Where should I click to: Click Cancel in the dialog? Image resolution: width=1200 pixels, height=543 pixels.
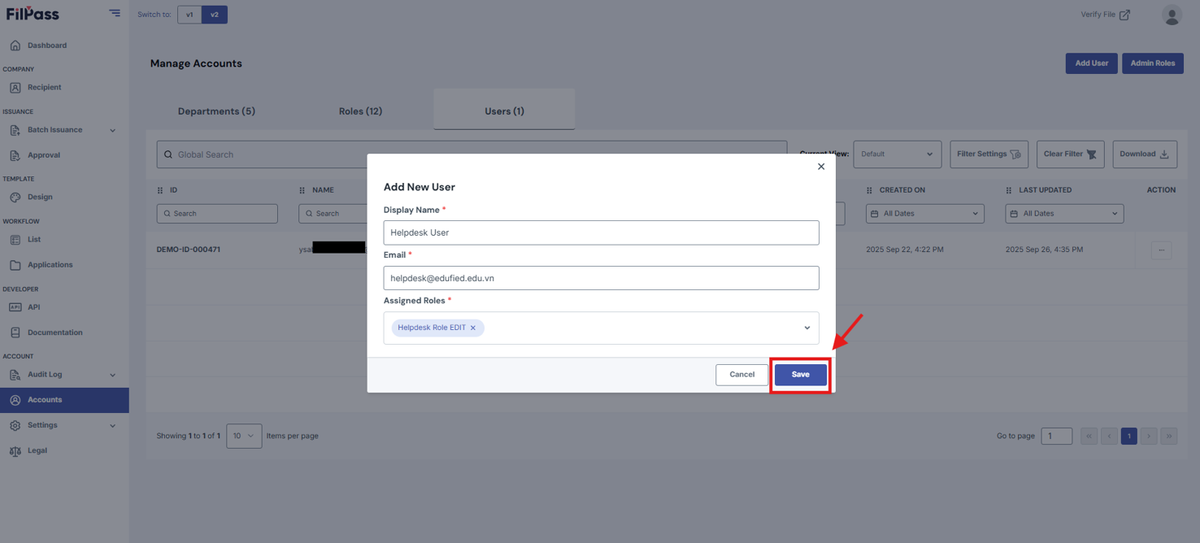[x=742, y=374]
